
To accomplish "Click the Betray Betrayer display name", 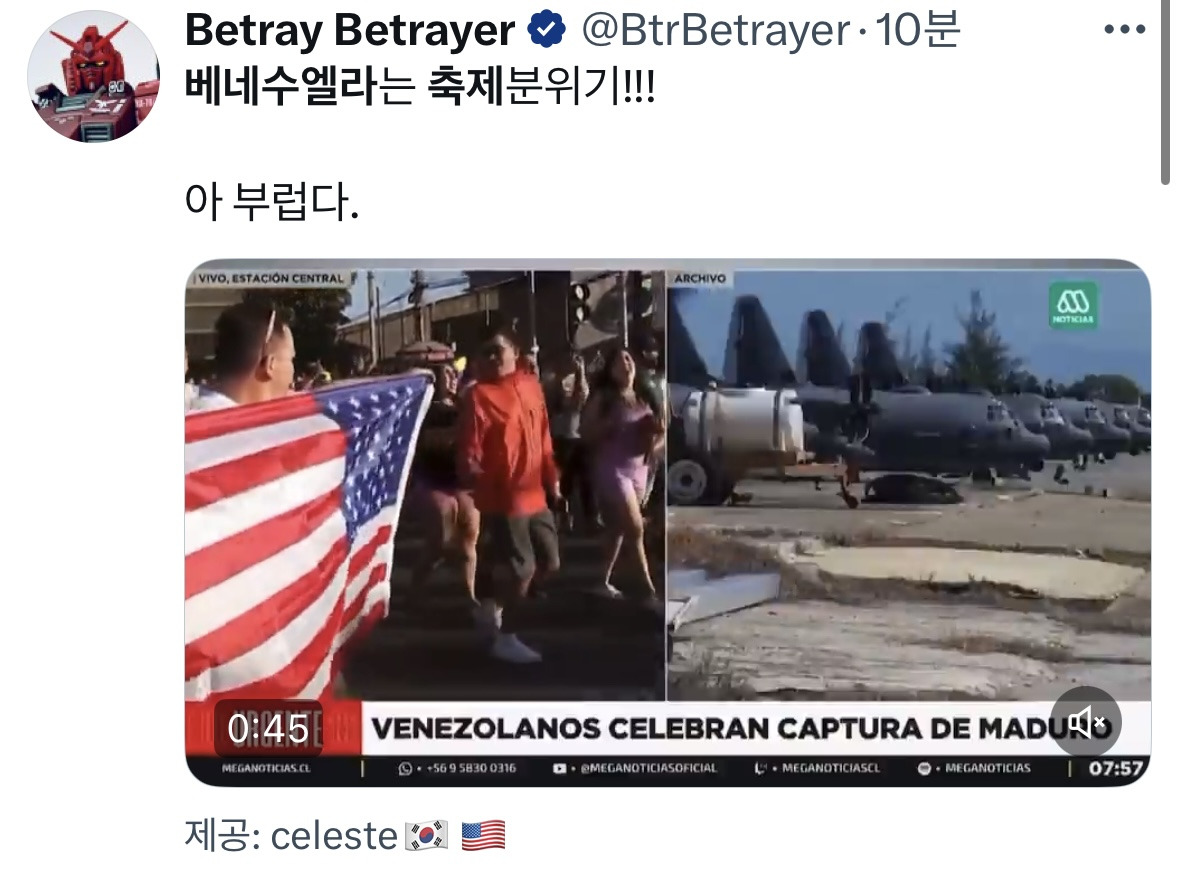I will click(x=350, y=30).
